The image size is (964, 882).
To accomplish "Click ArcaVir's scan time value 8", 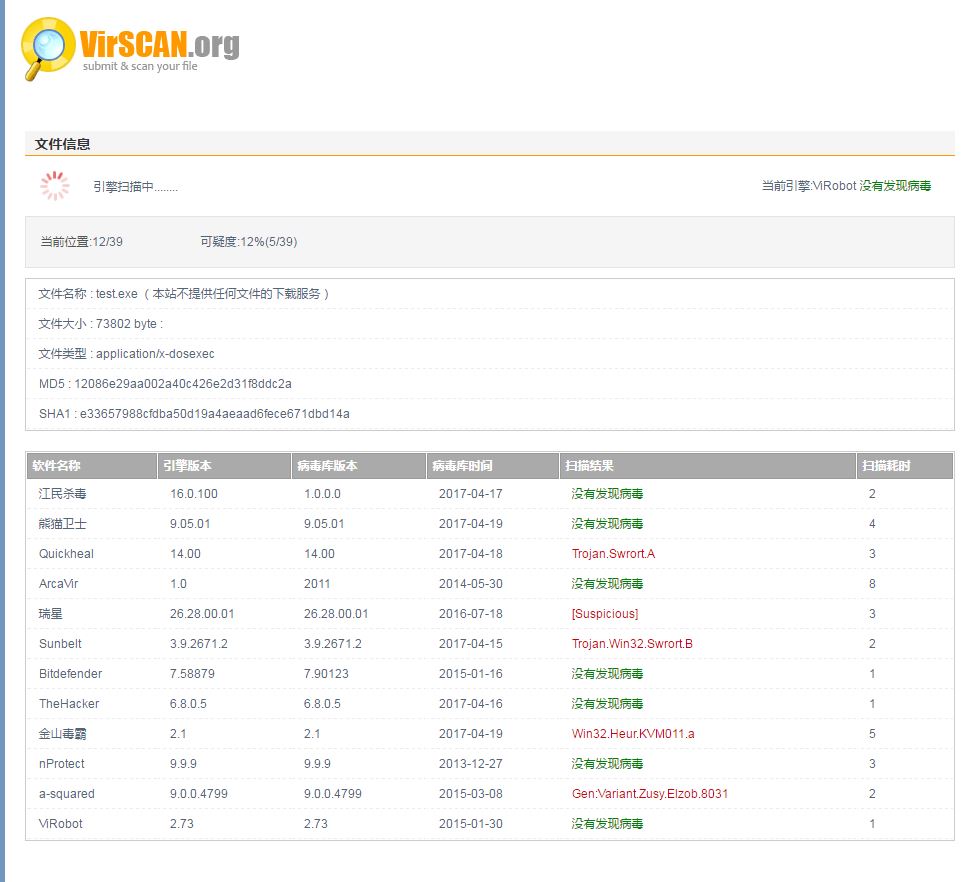I will coord(872,584).
